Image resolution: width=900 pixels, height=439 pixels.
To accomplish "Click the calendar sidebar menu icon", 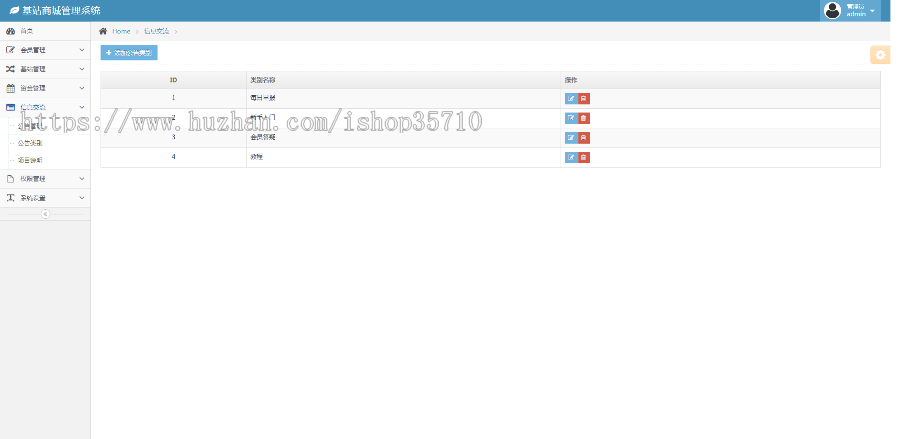I will tap(10, 88).
